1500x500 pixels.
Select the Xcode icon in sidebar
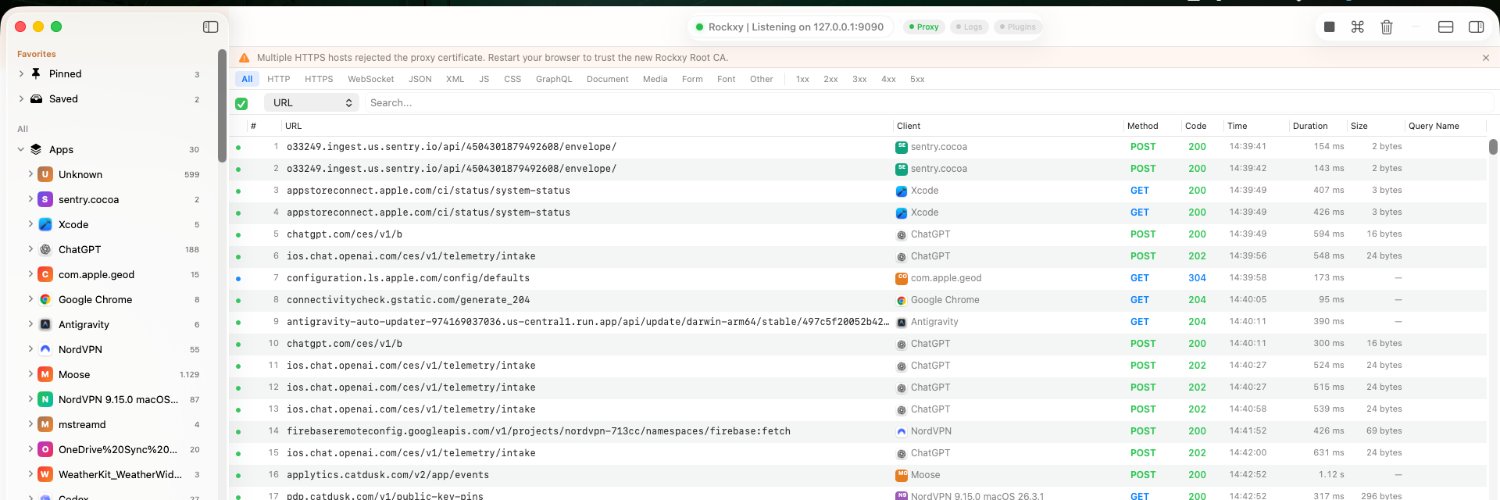(45, 224)
